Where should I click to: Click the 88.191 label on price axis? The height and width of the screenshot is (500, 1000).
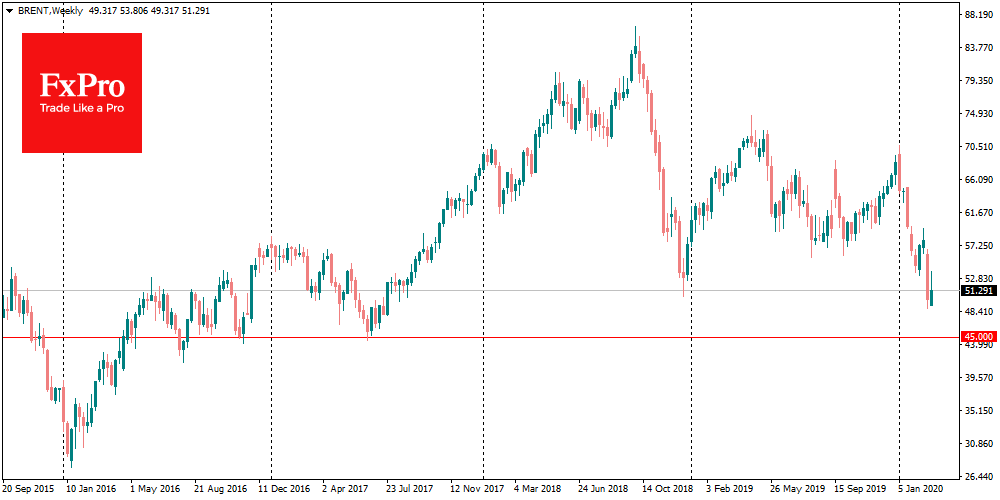977,15
